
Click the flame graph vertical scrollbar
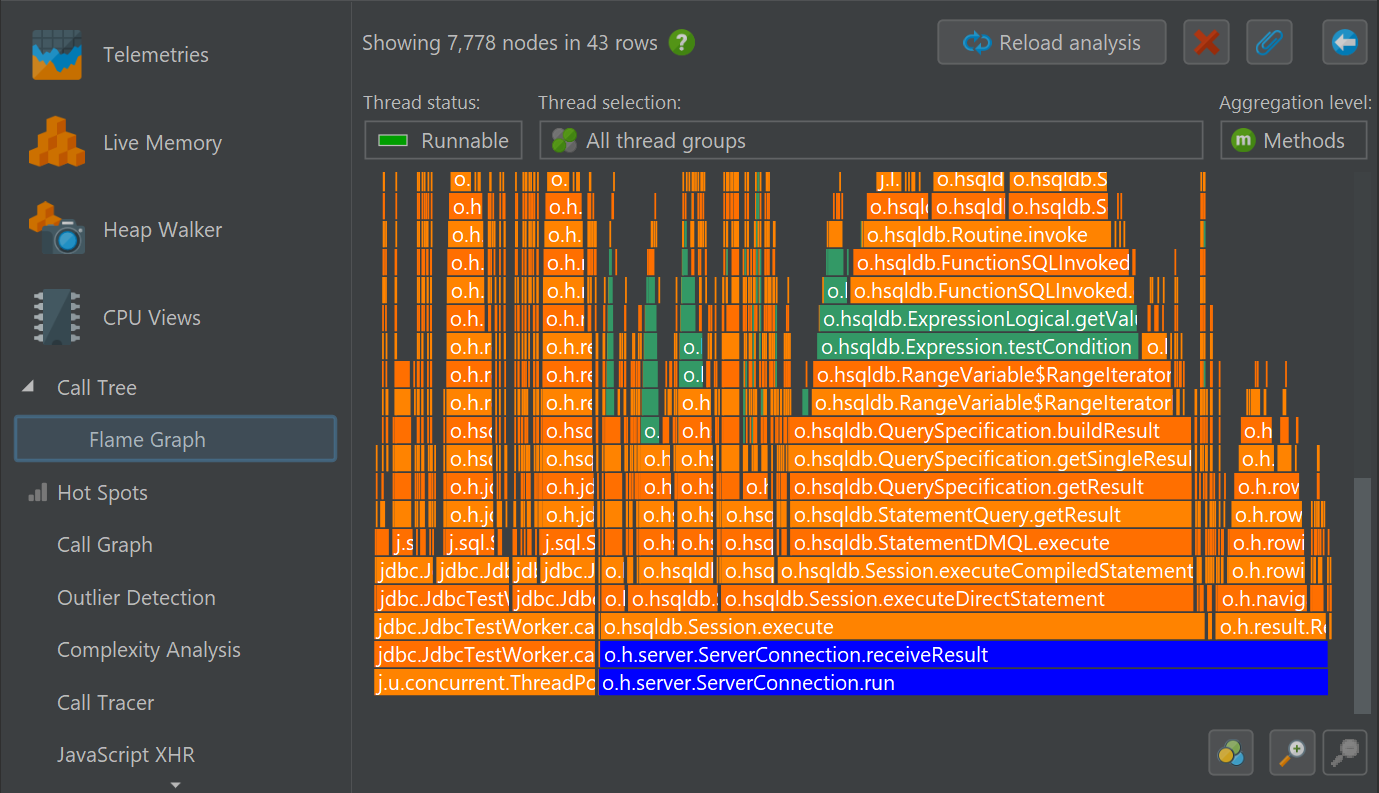click(1361, 594)
